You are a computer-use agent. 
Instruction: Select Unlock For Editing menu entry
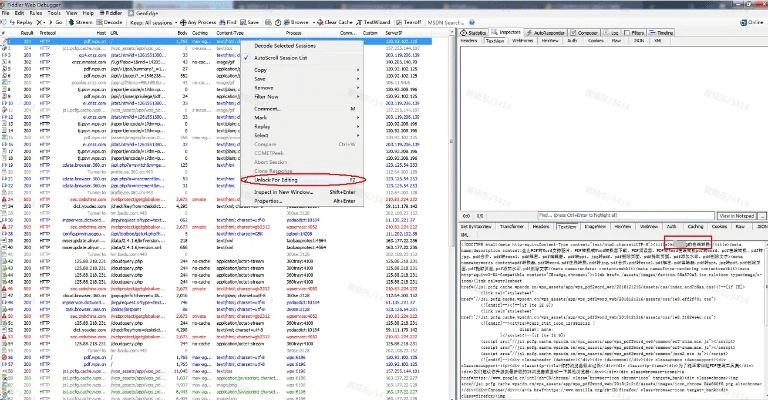tap(278, 180)
